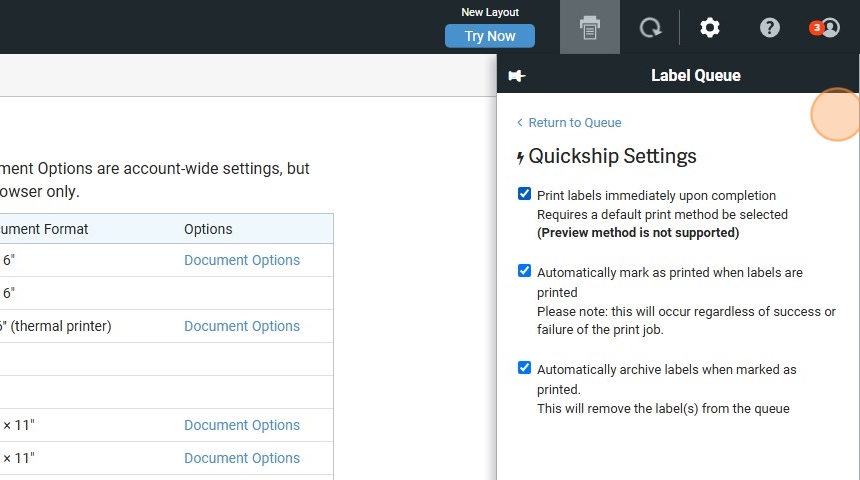Click the Options column header
860x480 pixels.
pyautogui.click(x=208, y=229)
